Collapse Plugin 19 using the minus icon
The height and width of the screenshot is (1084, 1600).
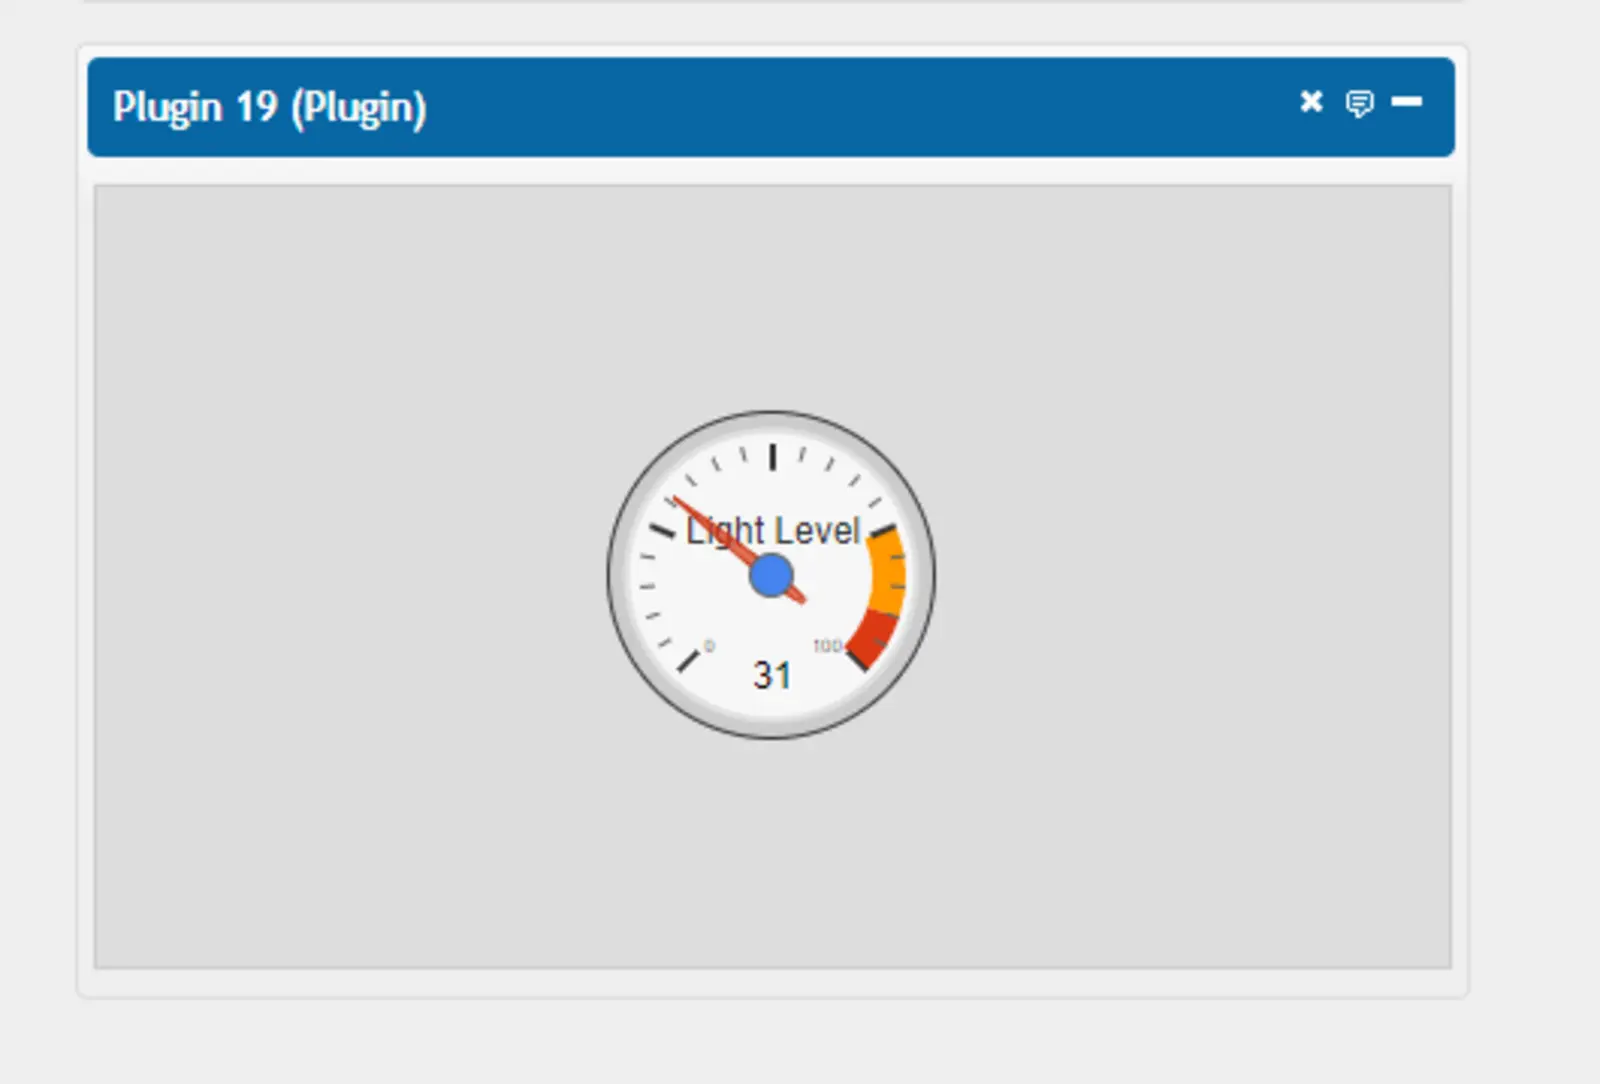pyautogui.click(x=1406, y=101)
